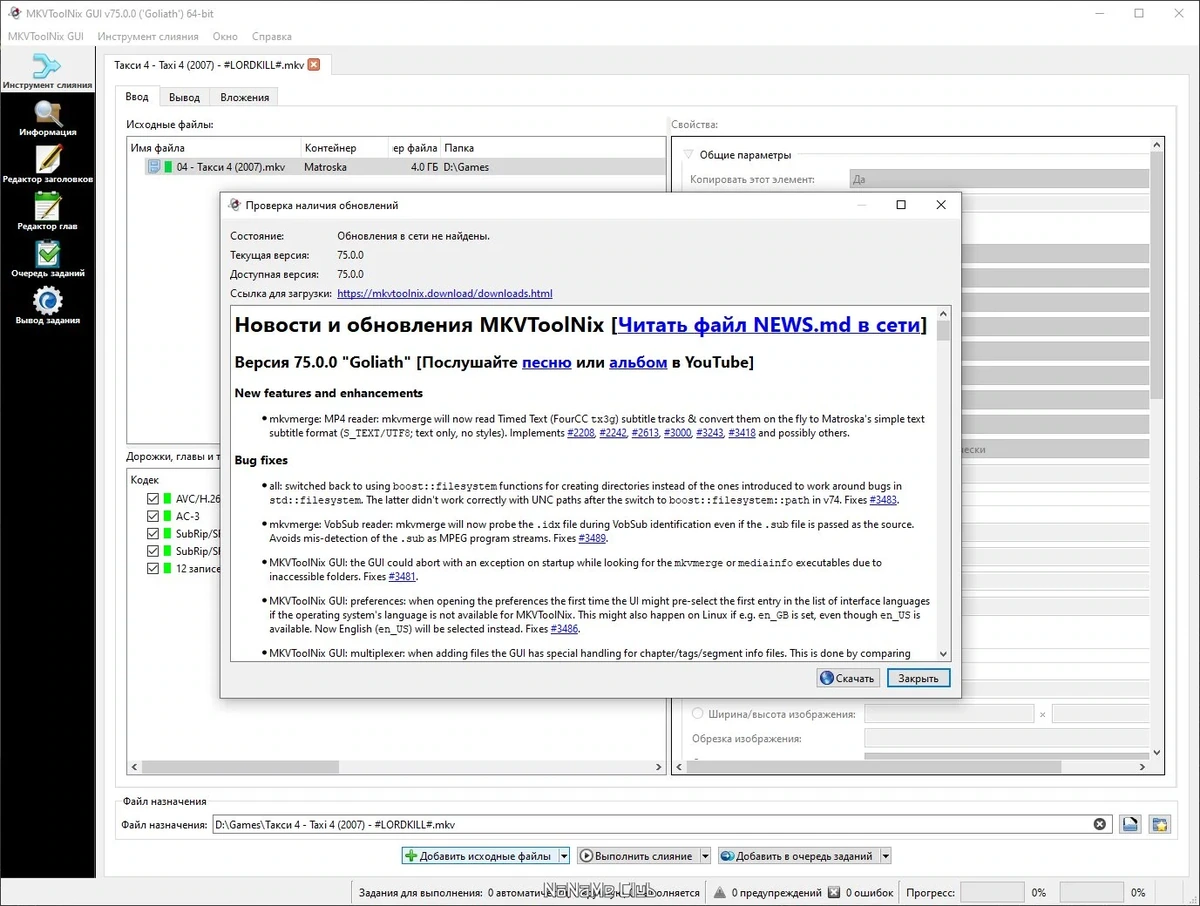Viewport: 1200px width, 906px height.
Task: Open the Information tool in the sidebar
Action: pos(47,119)
